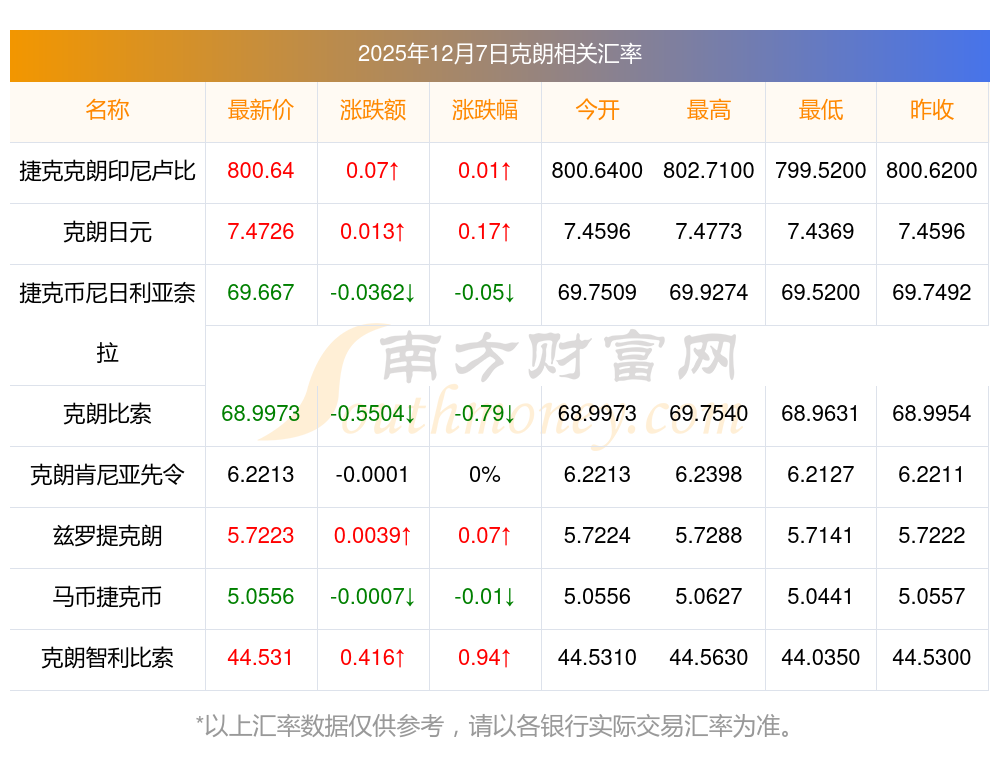The width and height of the screenshot is (1000, 757).
Task: Click the high value 44.5630
Action: [709, 658]
